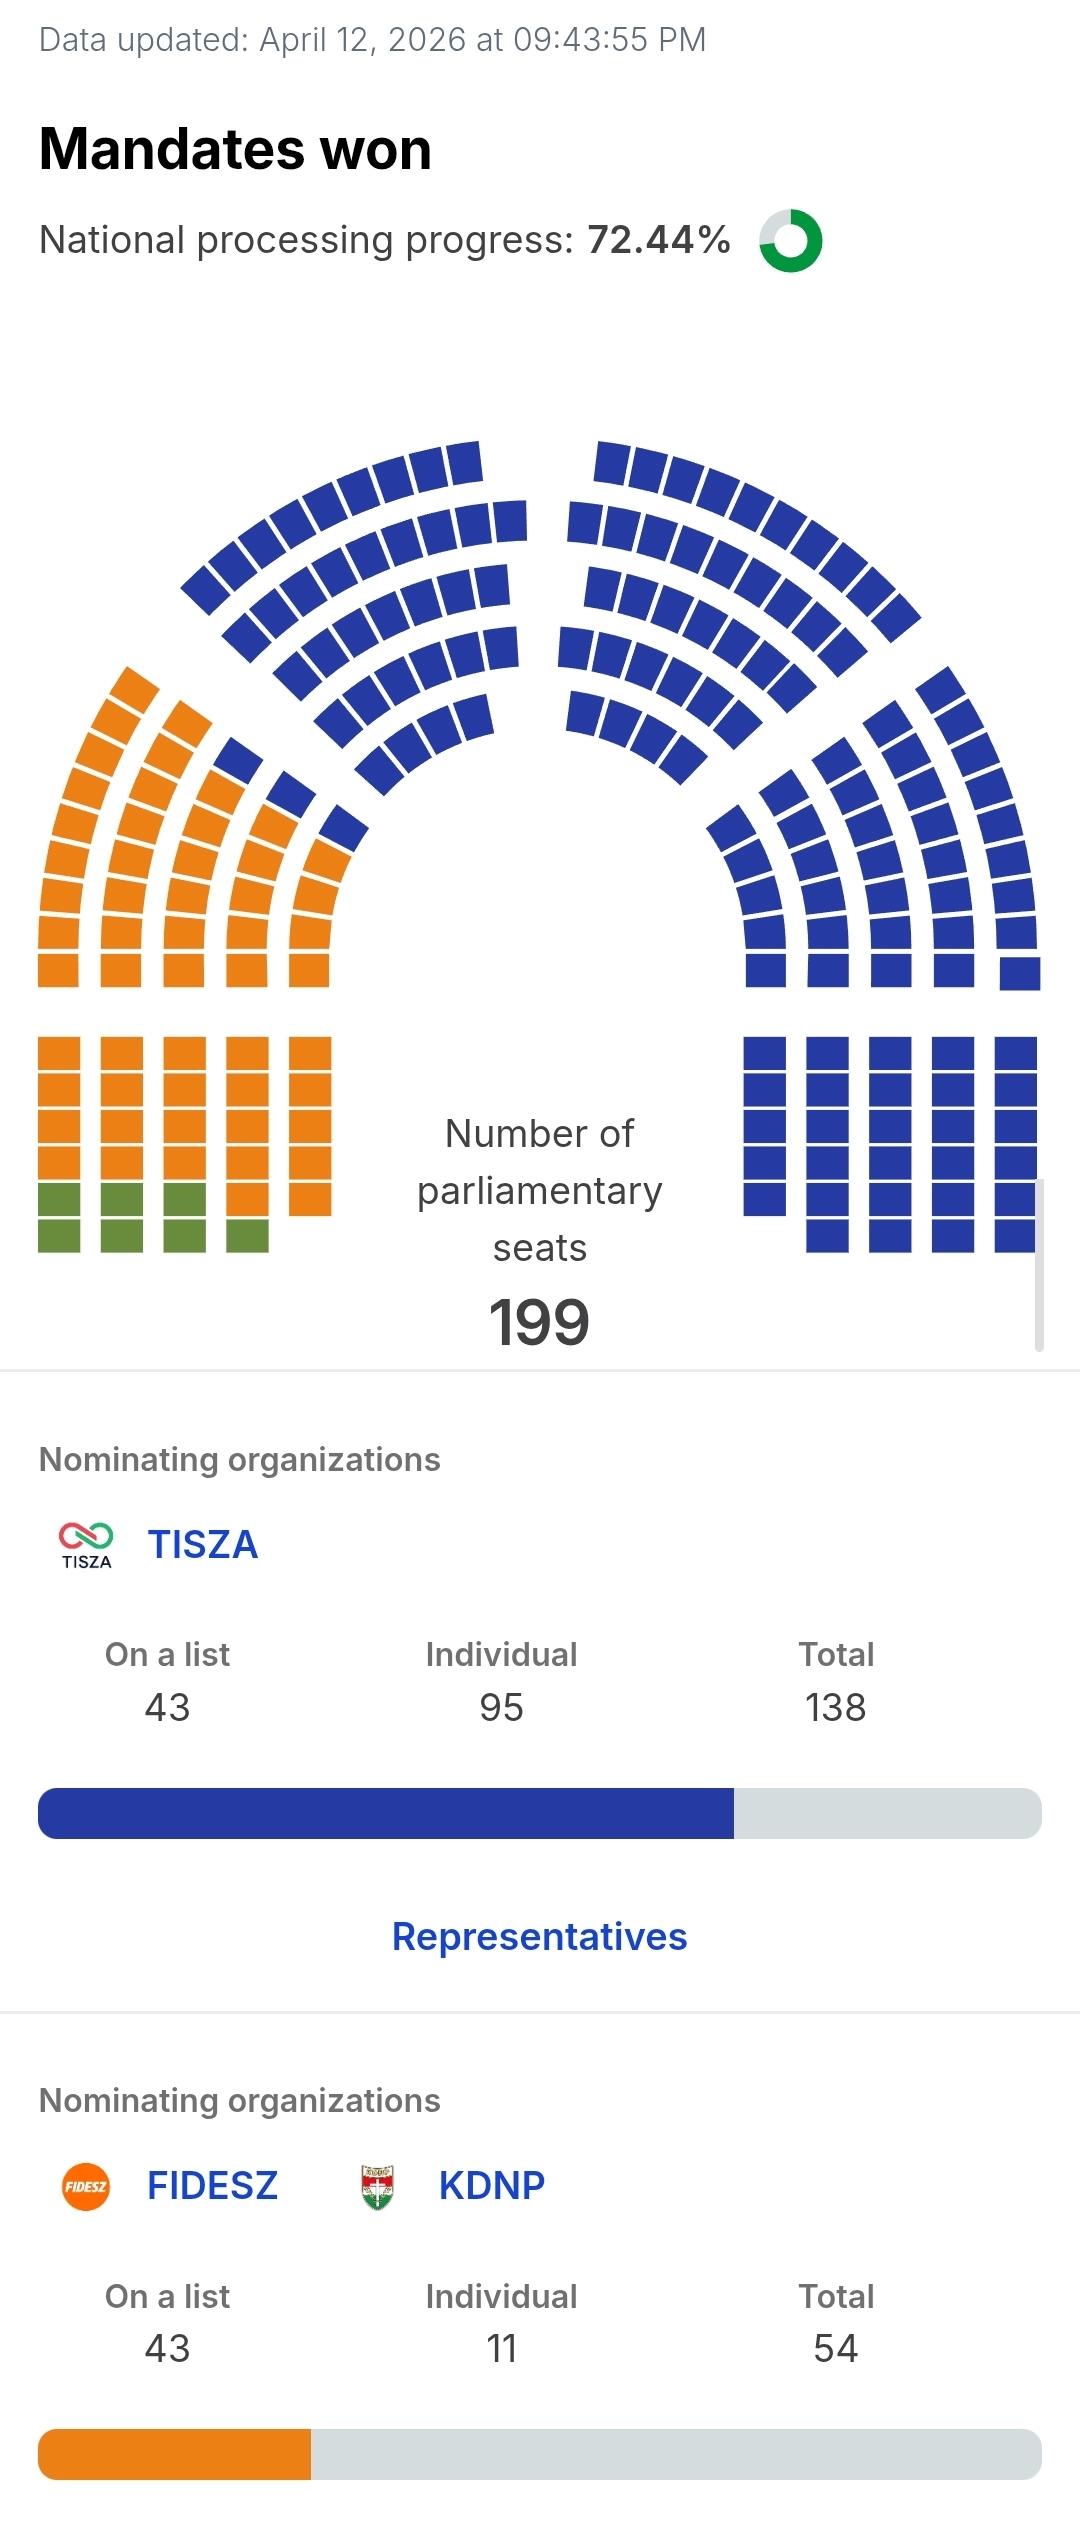Open the TISZA party link
Screen dimensions: 1080x2524
(203, 1544)
